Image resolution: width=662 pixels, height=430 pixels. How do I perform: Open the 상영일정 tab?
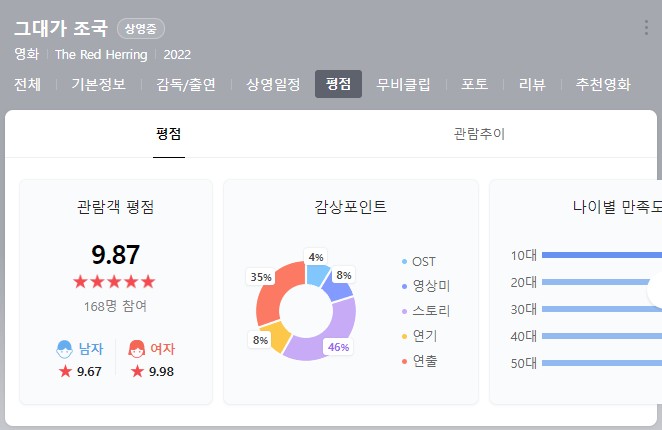273,85
